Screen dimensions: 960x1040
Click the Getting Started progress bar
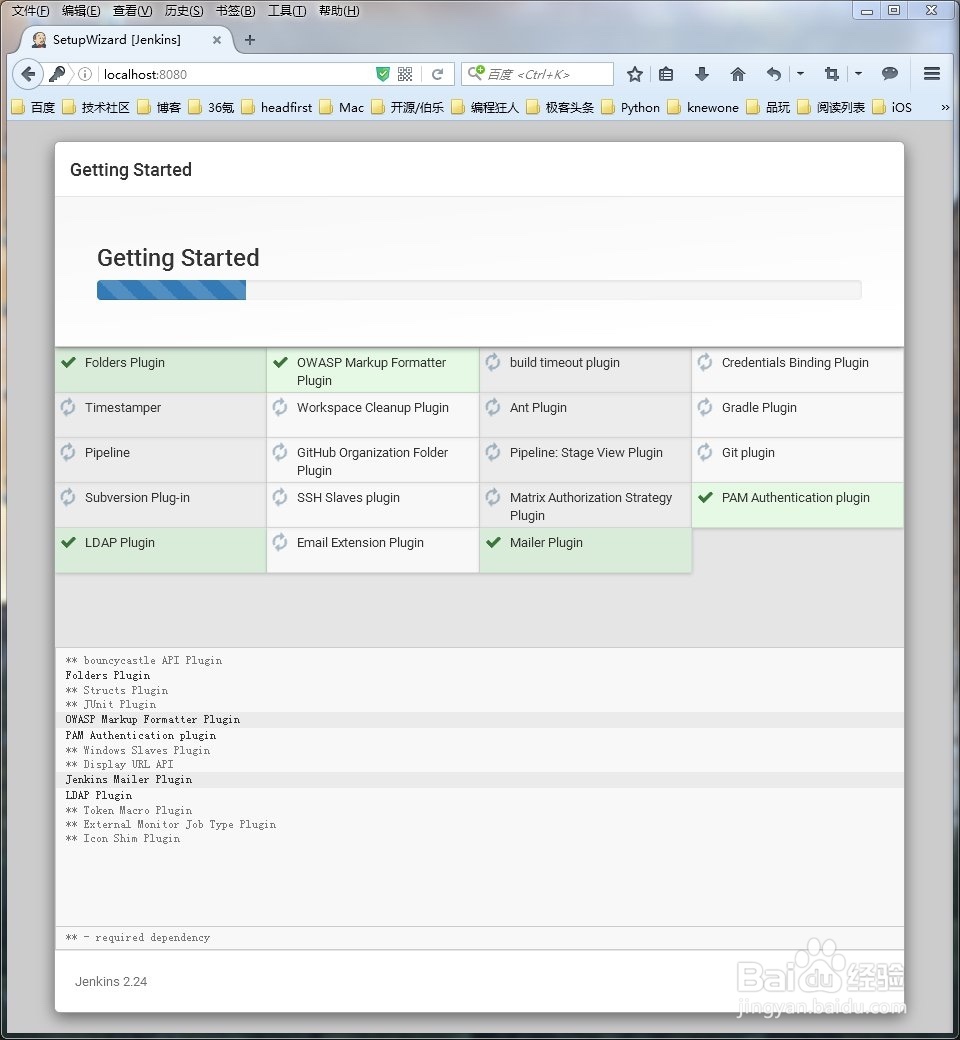tap(479, 290)
